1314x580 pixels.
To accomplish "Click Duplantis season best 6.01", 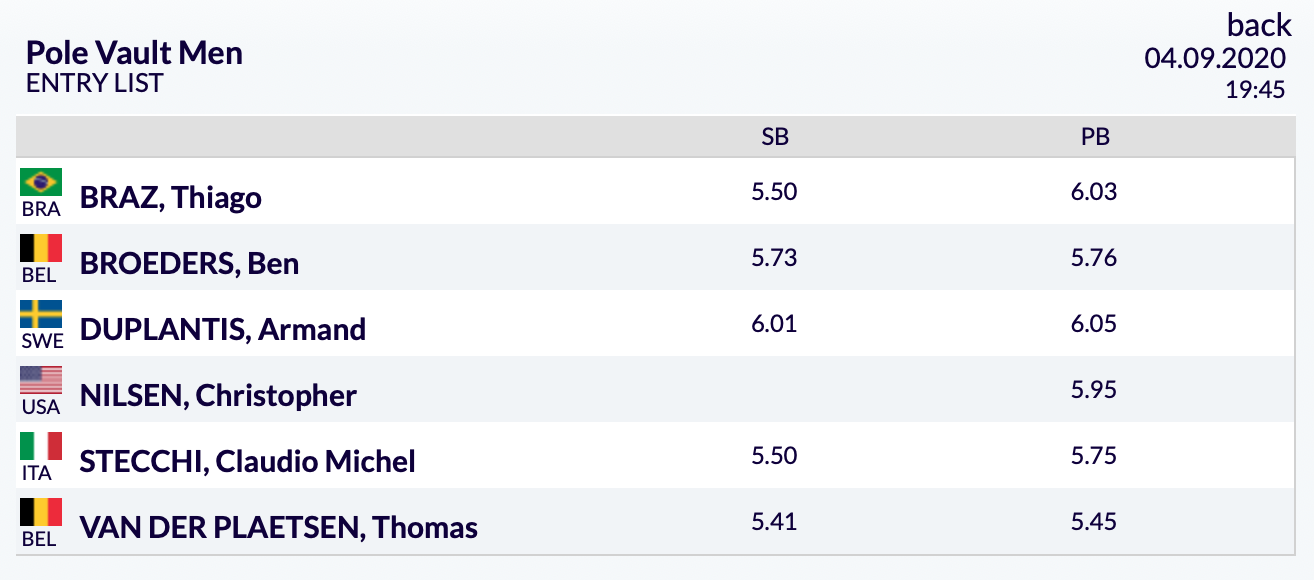I will click(775, 323).
